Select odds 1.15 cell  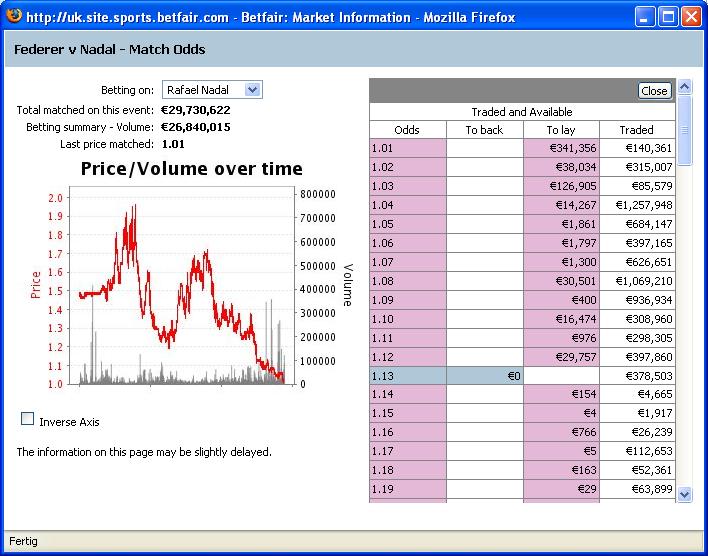pos(408,413)
